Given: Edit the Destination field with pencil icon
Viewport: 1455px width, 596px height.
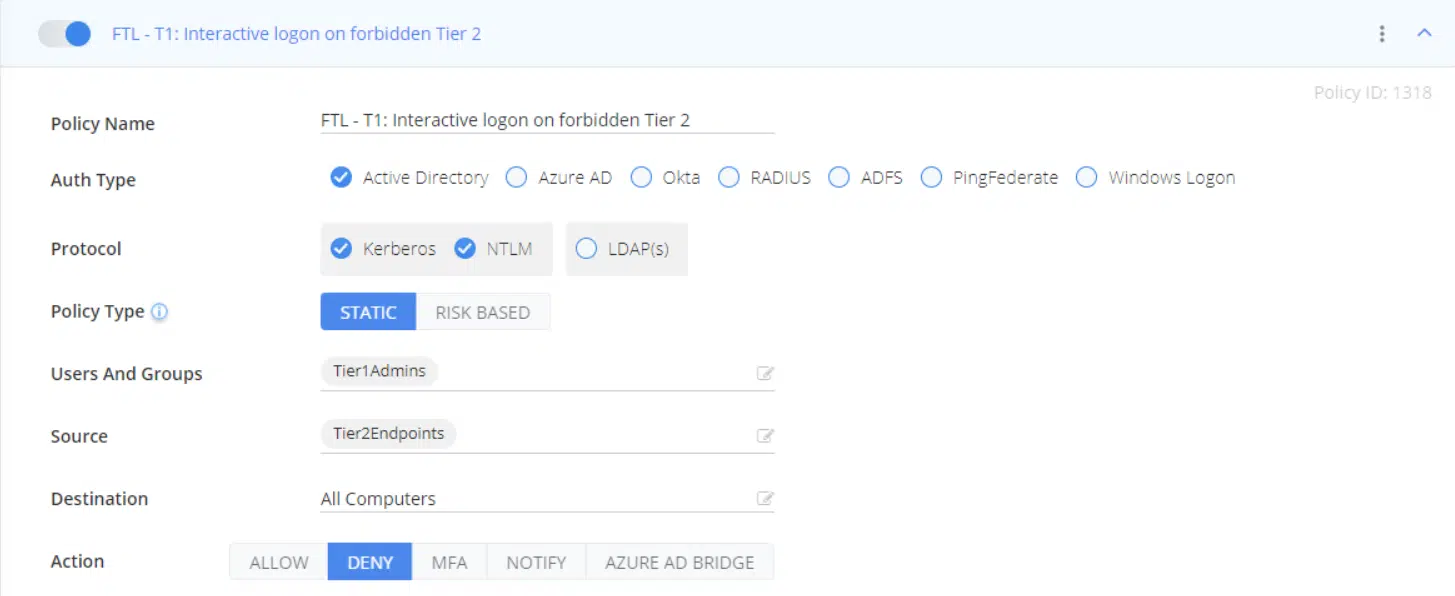Looking at the screenshot, I should pyautogui.click(x=765, y=499).
